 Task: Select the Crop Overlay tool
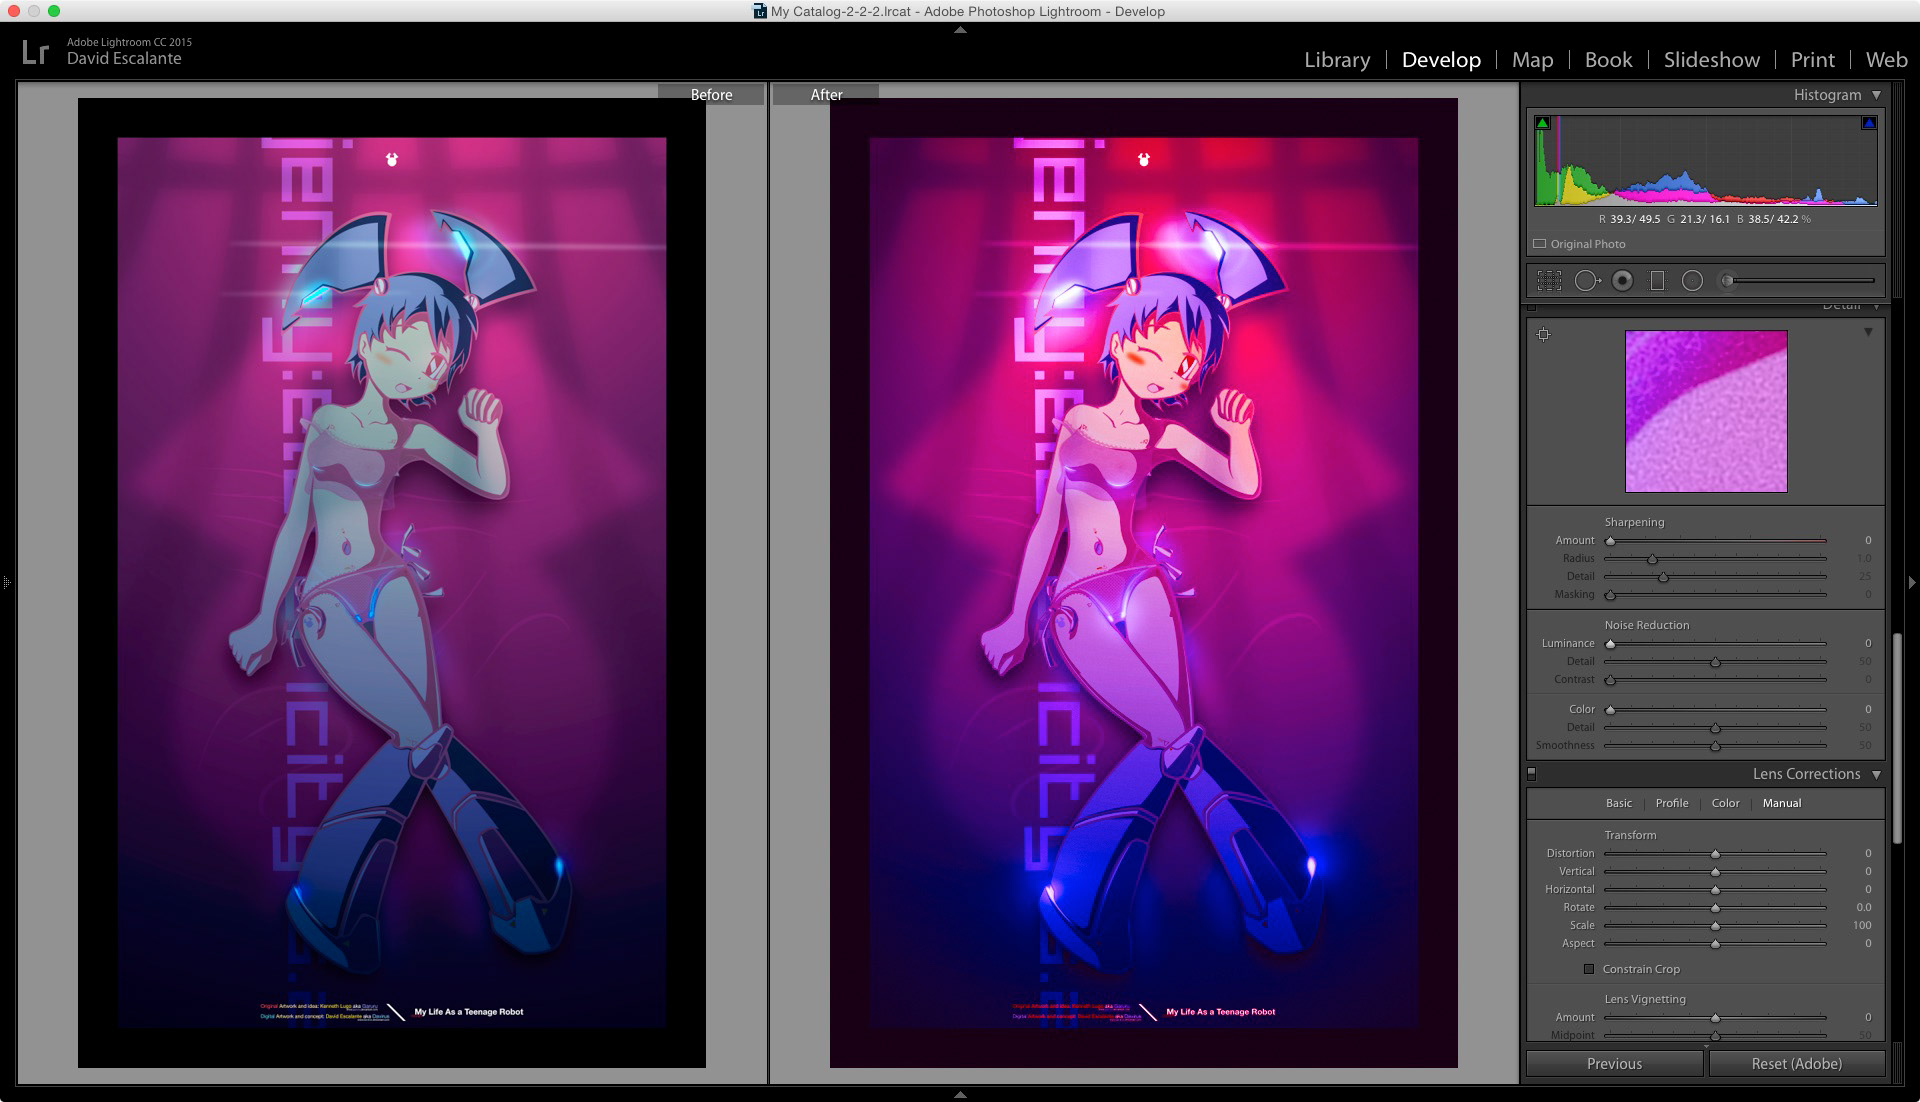click(x=1549, y=281)
